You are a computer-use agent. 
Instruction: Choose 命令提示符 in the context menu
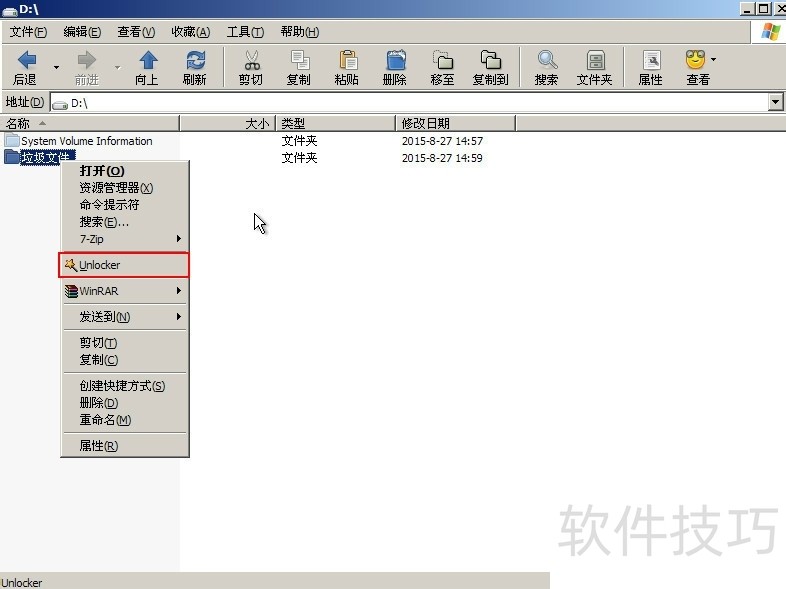pyautogui.click(x=124, y=205)
